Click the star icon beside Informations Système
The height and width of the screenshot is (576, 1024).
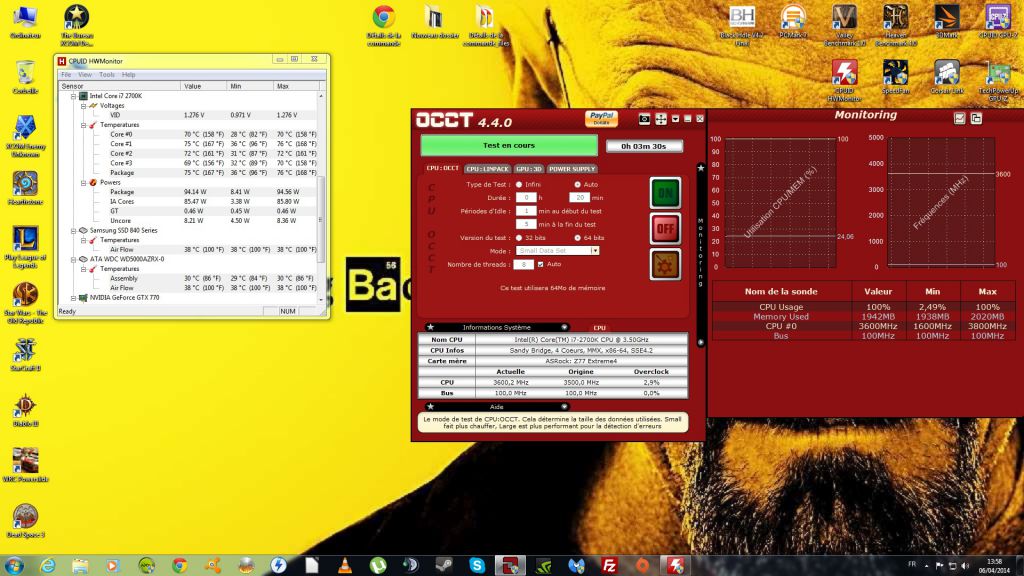click(x=430, y=327)
